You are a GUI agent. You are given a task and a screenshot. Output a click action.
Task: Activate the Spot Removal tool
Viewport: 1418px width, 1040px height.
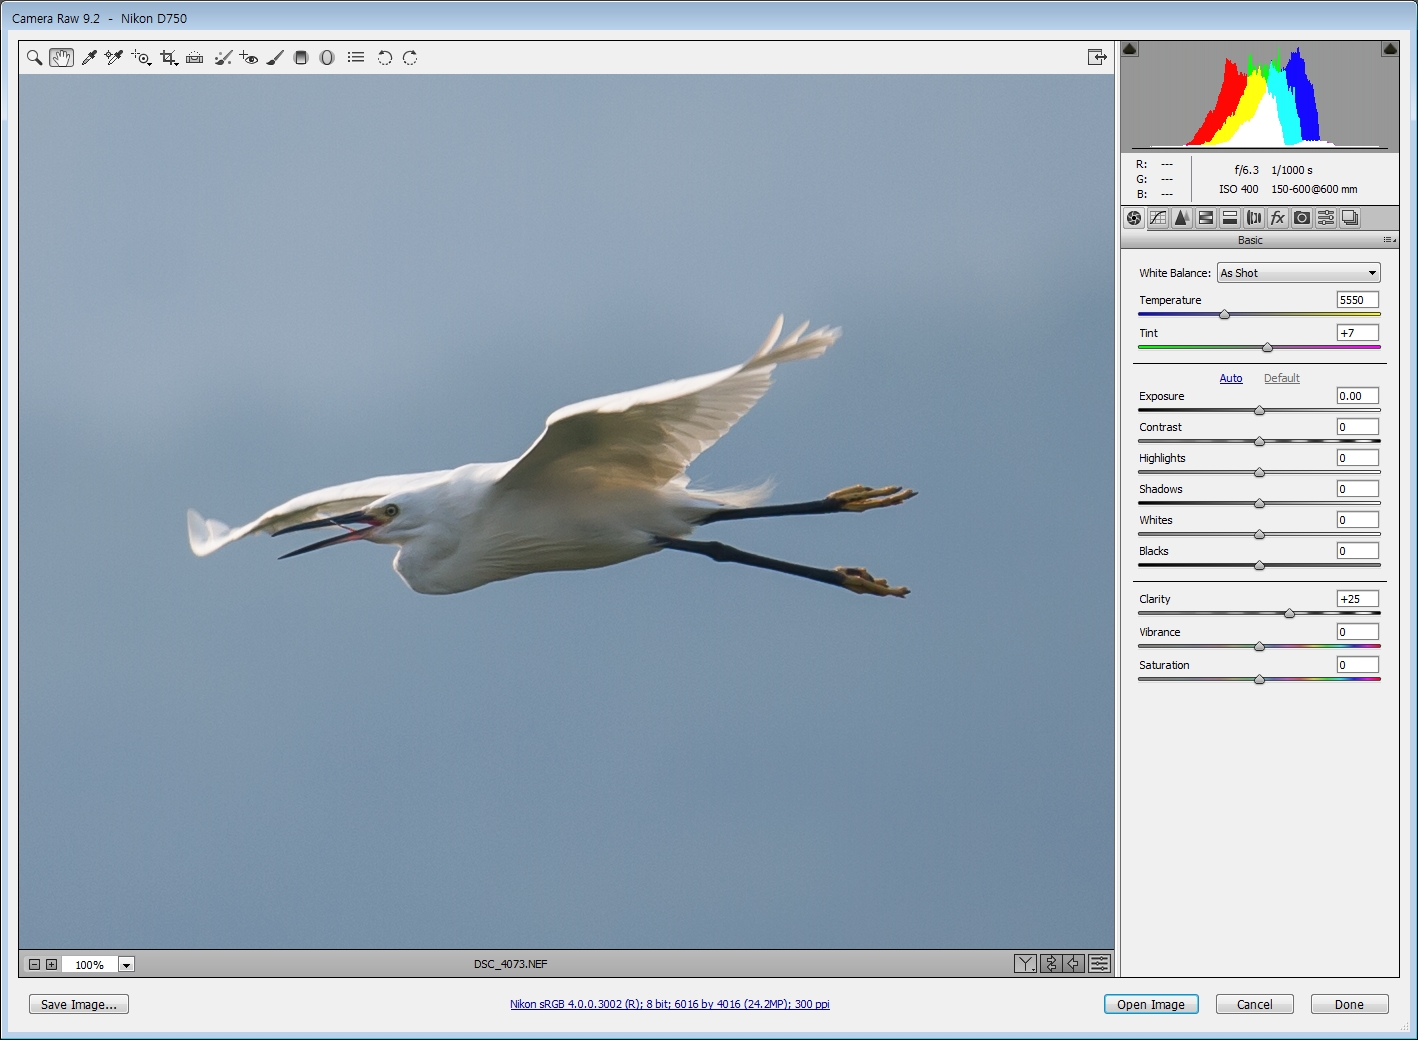223,58
